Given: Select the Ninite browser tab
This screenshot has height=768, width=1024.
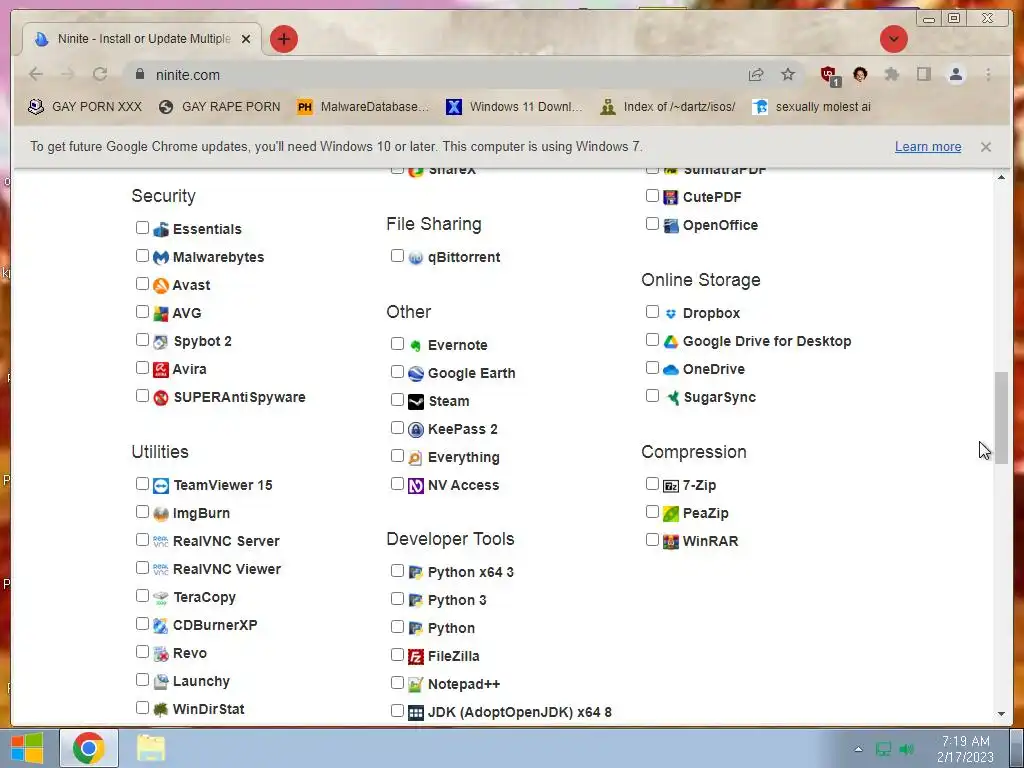Looking at the screenshot, I should click(142, 39).
